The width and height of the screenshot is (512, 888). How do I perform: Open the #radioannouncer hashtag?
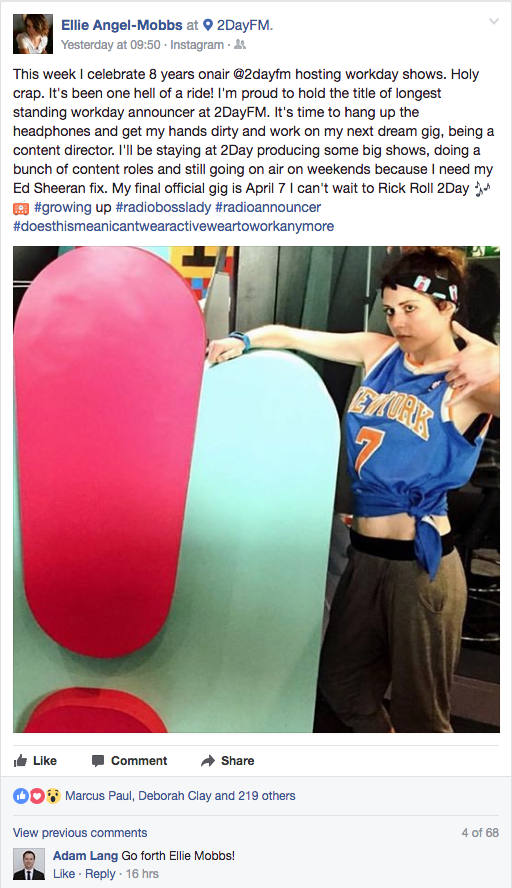coord(268,207)
